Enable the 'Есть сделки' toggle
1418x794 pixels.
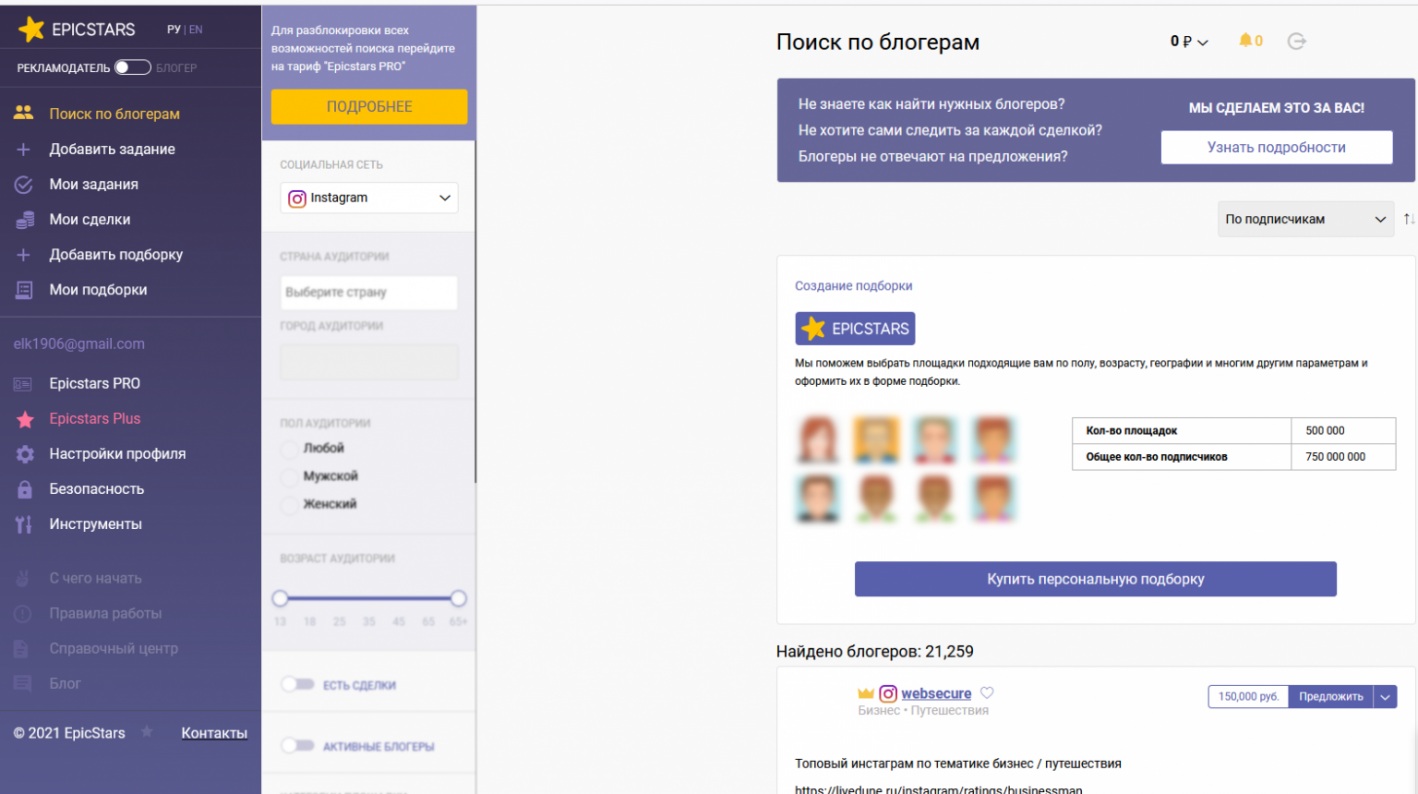[298, 685]
